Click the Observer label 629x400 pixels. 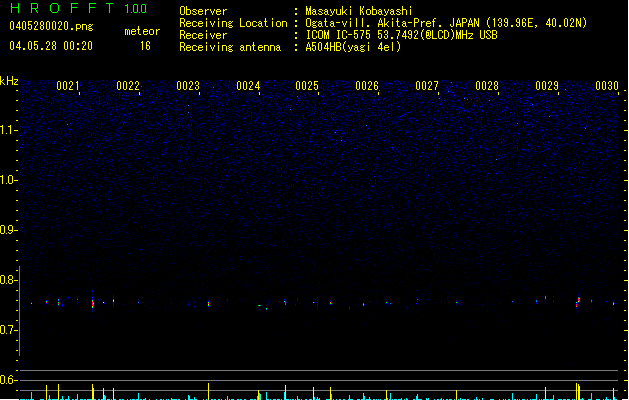point(203,11)
